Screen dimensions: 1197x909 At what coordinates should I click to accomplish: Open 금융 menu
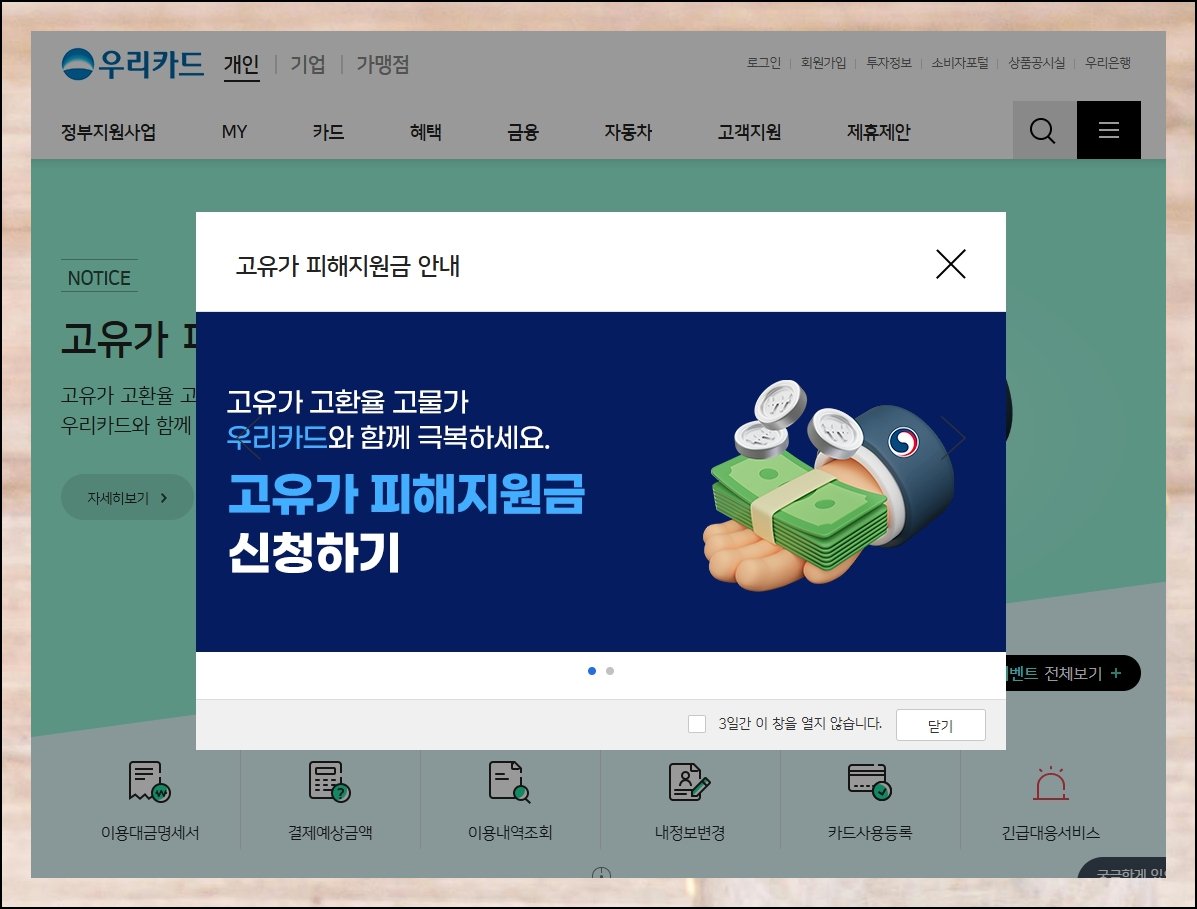coord(523,132)
